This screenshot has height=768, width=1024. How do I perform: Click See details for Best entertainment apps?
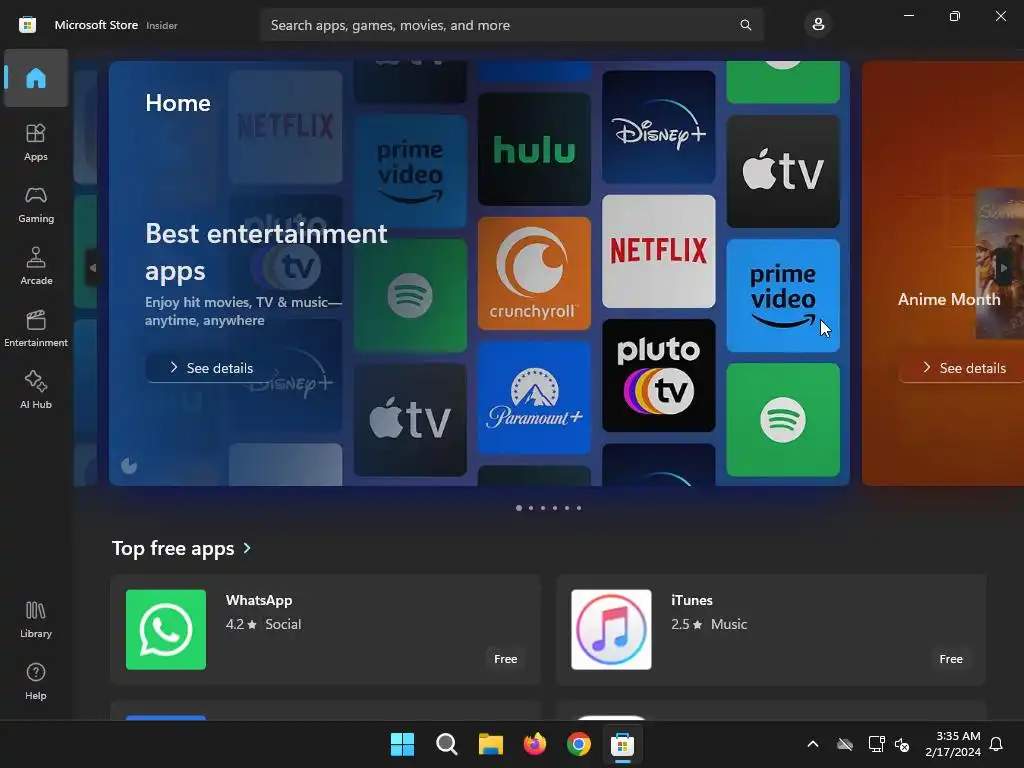click(211, 368)
